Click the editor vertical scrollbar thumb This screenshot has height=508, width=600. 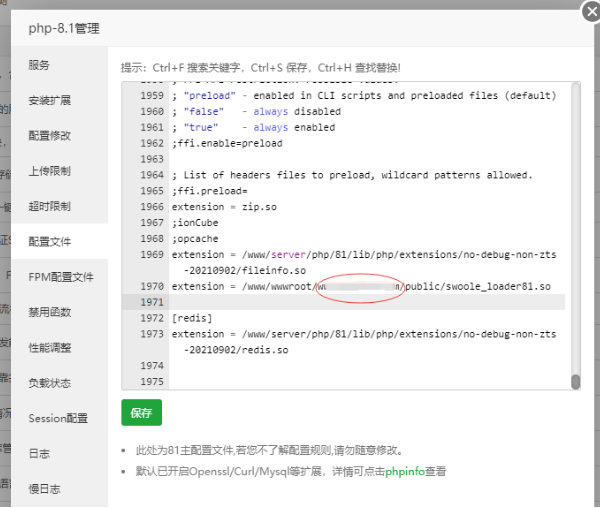(575, 382)
